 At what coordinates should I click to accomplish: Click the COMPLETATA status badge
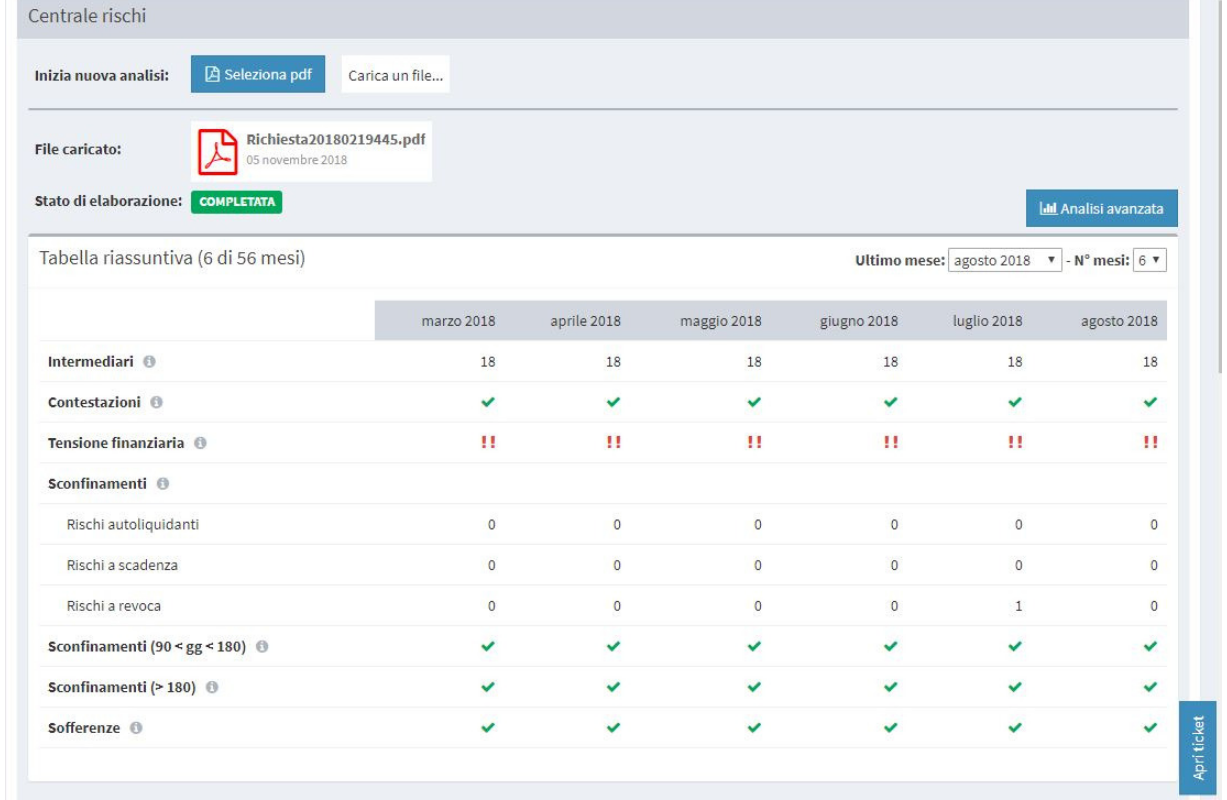[238, 201]
